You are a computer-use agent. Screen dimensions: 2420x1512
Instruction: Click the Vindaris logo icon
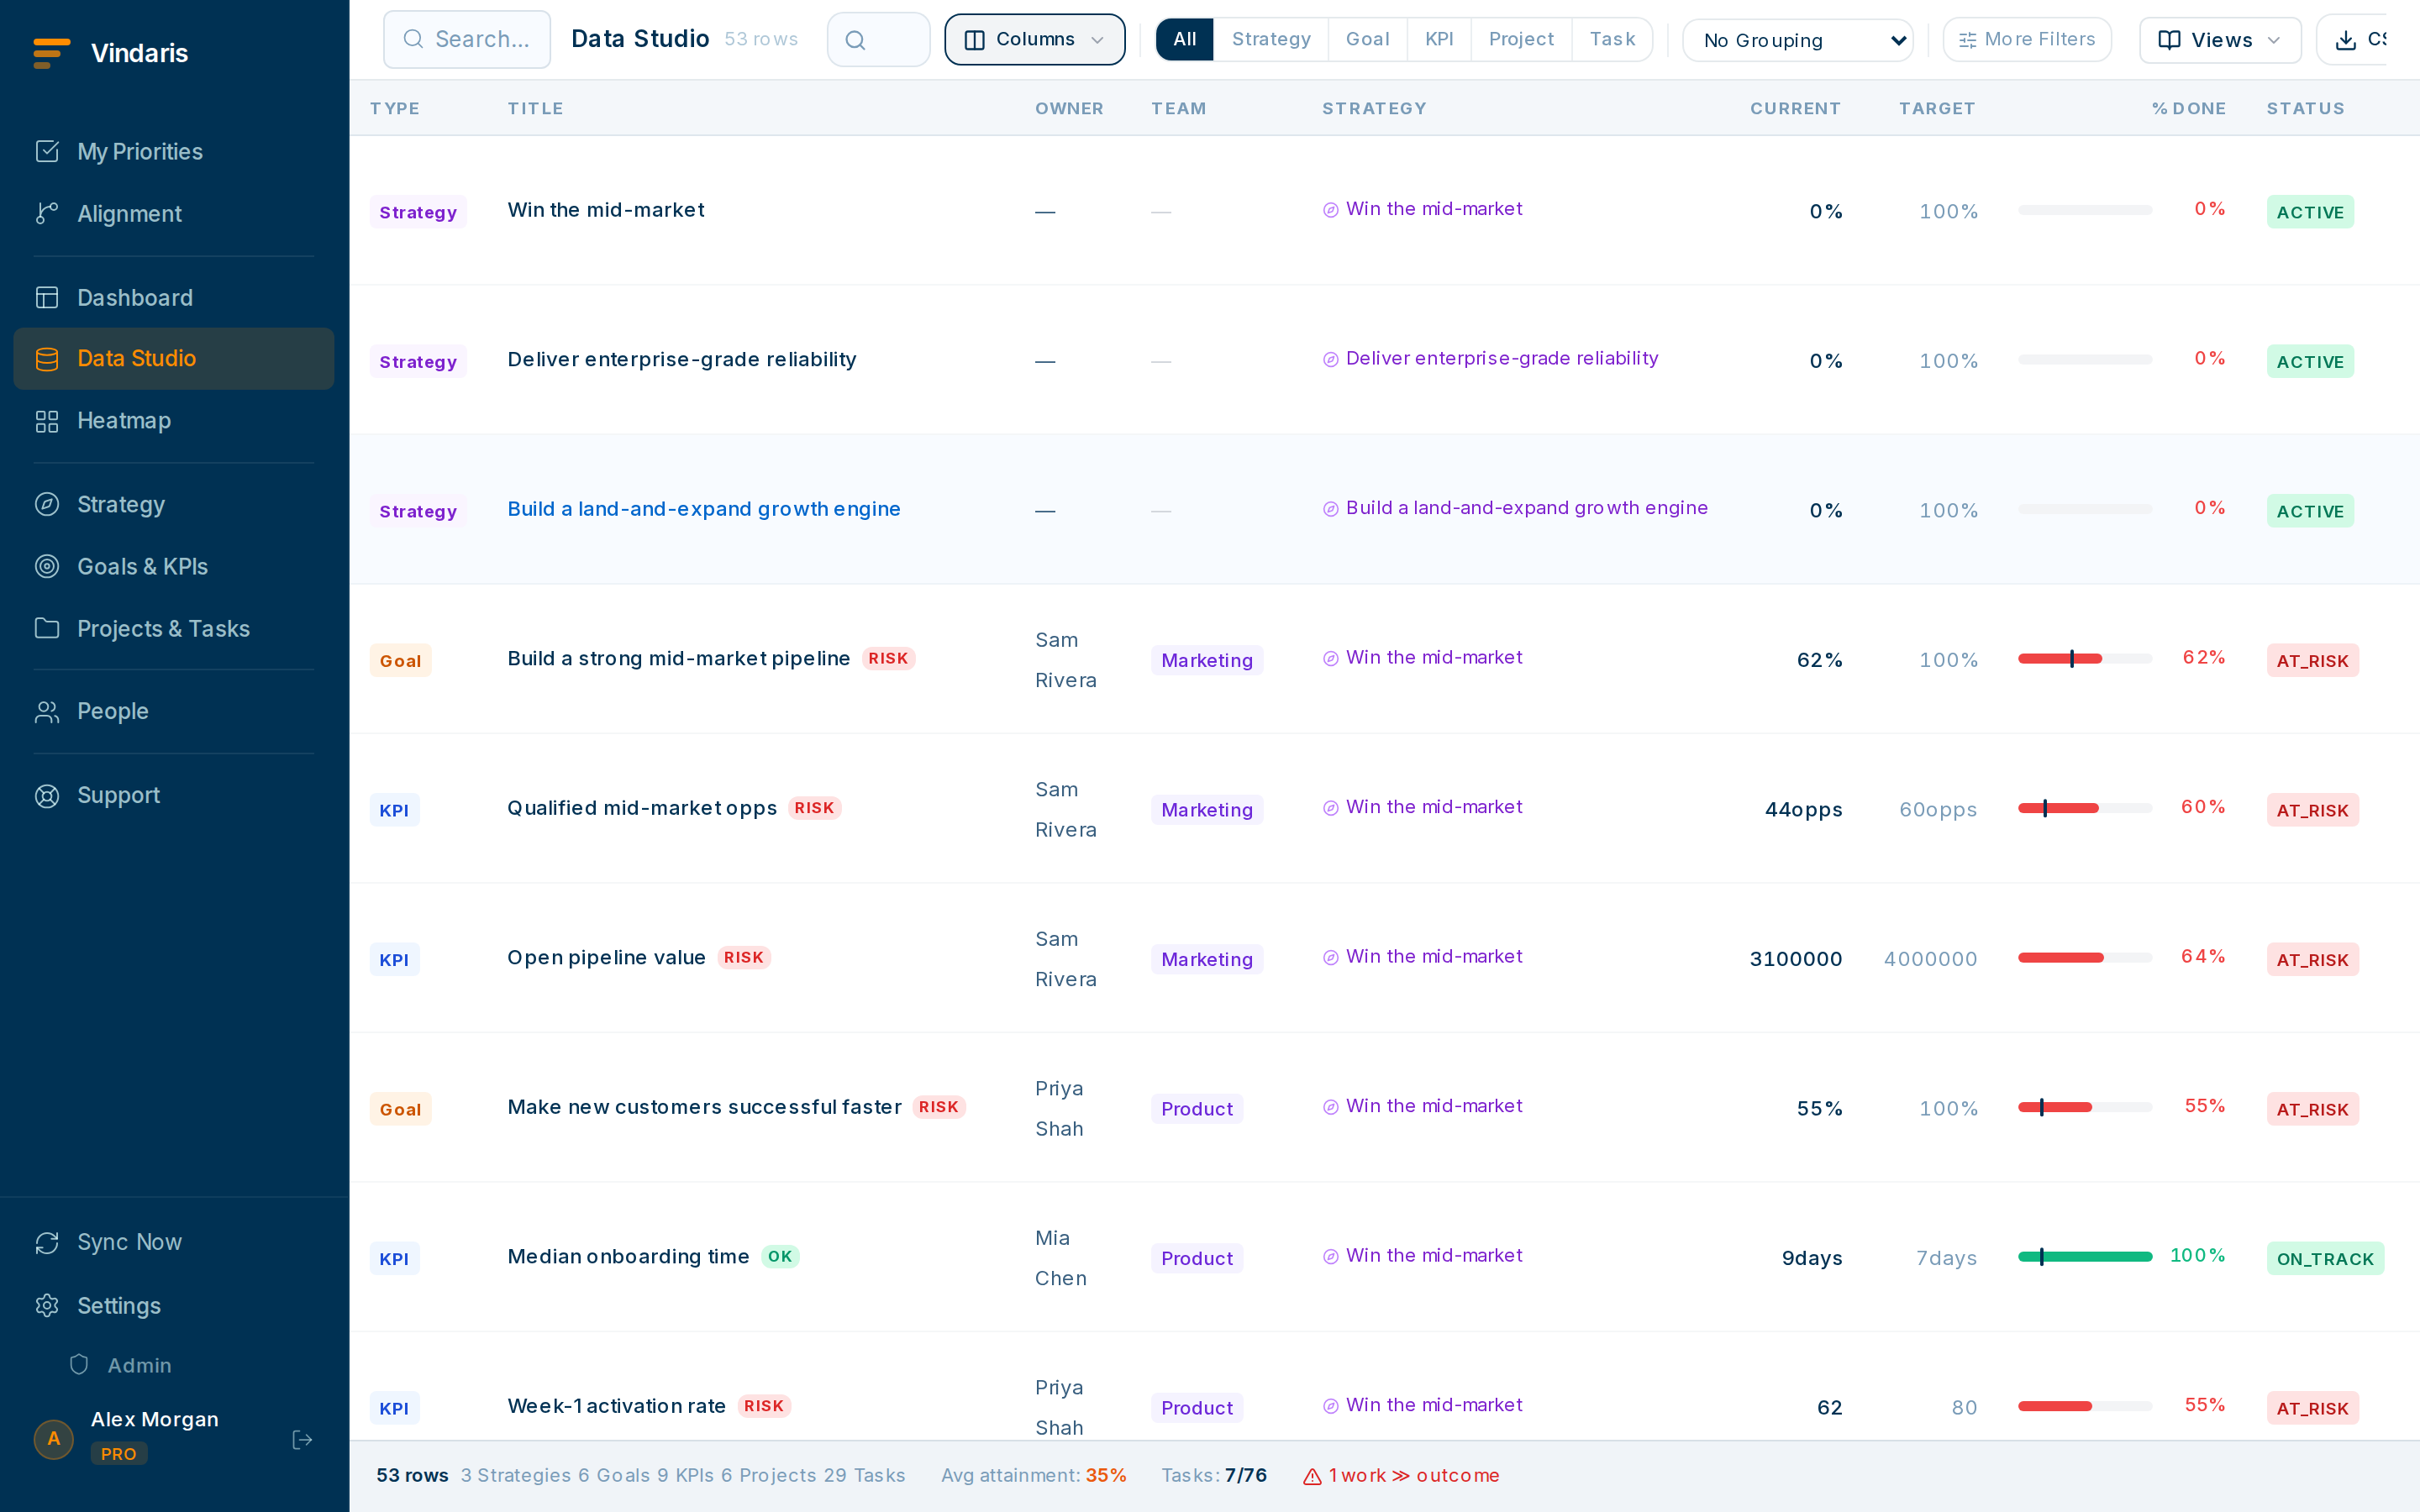point(51,53)
